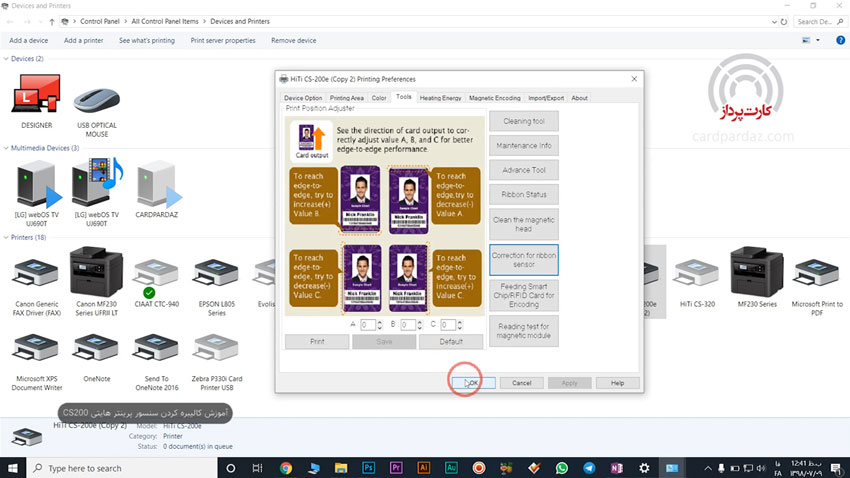Cancel the Printing Preferences dialog
The width and height of the screenshot is (850, 478).
pos(521,383)
